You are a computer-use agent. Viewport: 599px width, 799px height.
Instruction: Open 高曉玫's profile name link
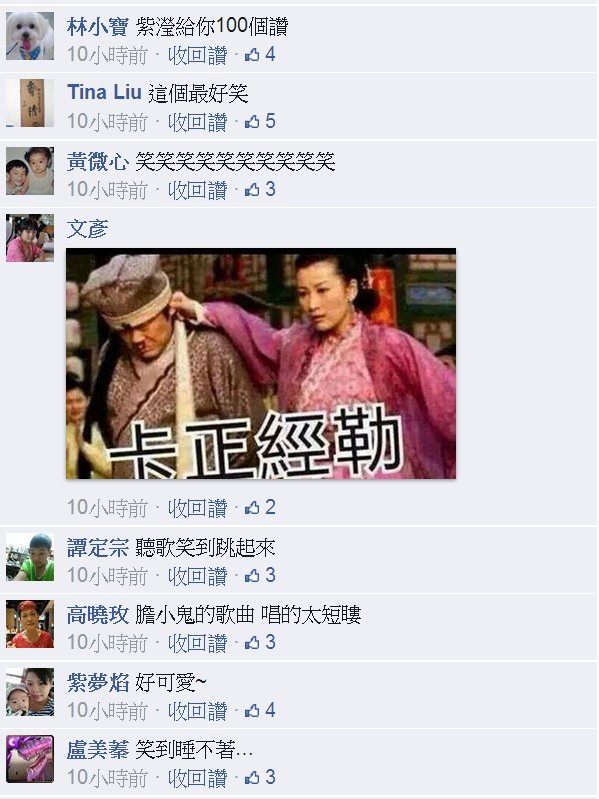pyautogui.click(x=97, y=616)
